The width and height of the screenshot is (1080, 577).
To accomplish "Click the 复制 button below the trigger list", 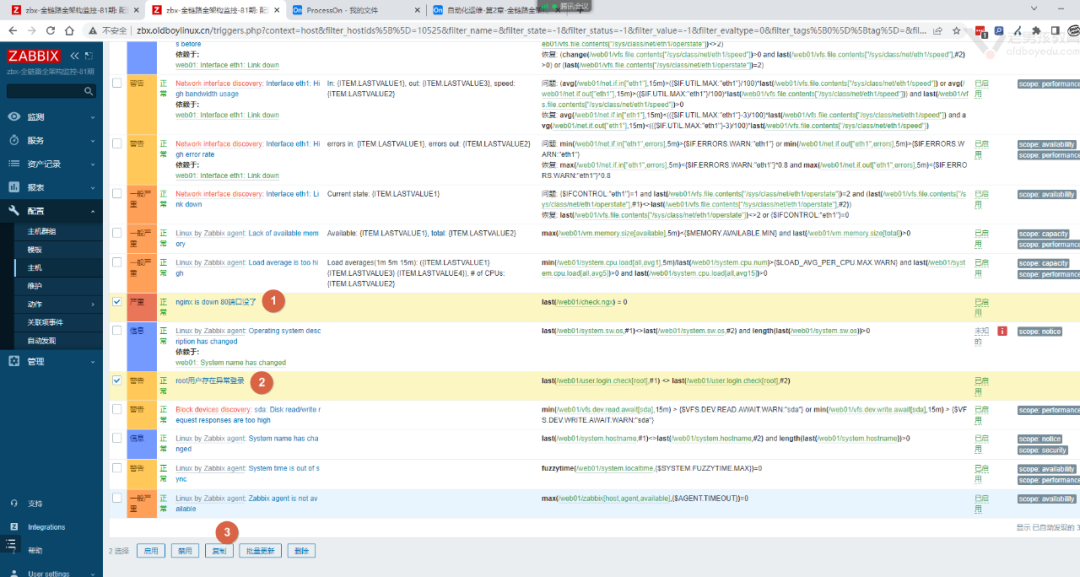I will (x=219, y=551).
